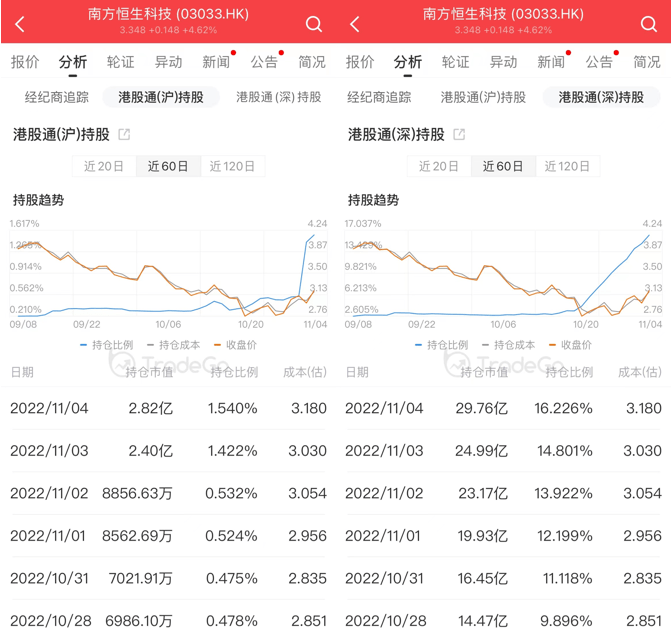This screenshot has width=671, height=639.
Task: Select left row 2022/10/28 with 6986.10万
Action: coord(168,621)
